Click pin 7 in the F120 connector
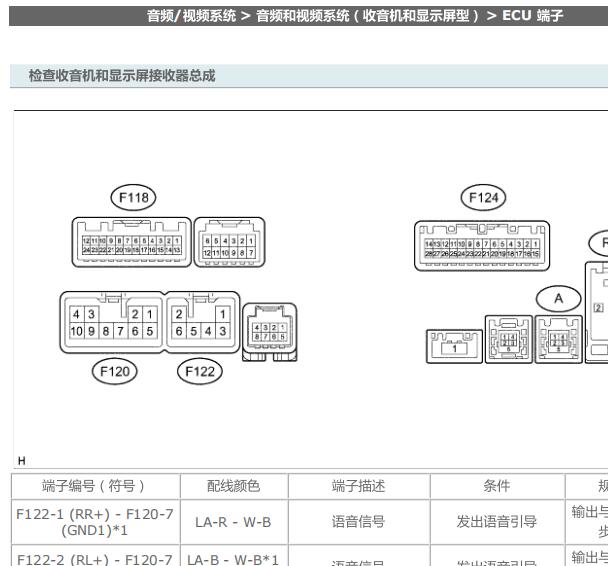Viewport: 608px width, 566px height. 121,331
